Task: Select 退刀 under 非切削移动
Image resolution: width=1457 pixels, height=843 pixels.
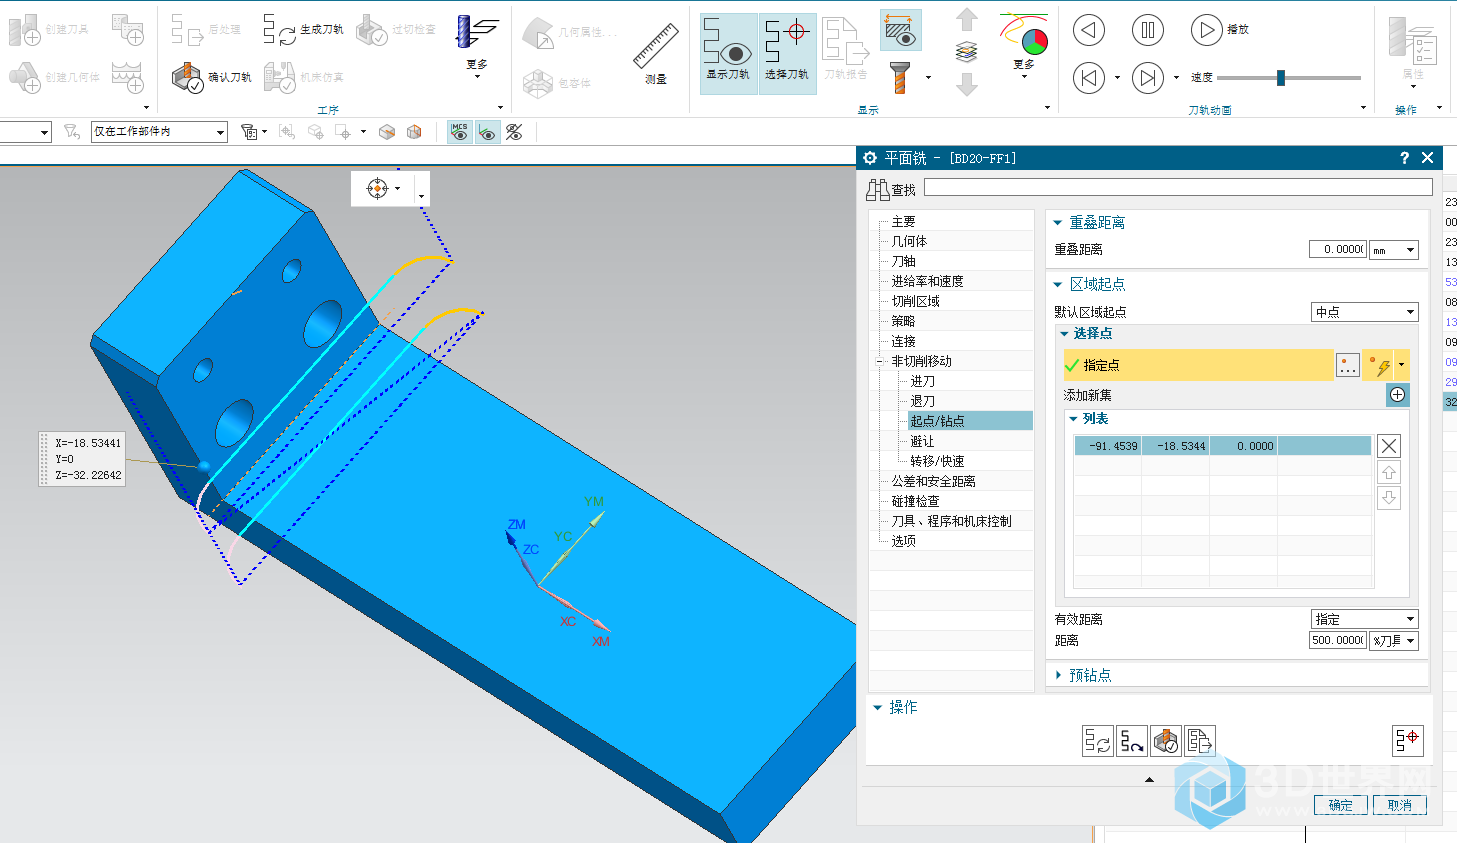Action: click(x=922, y=401)
